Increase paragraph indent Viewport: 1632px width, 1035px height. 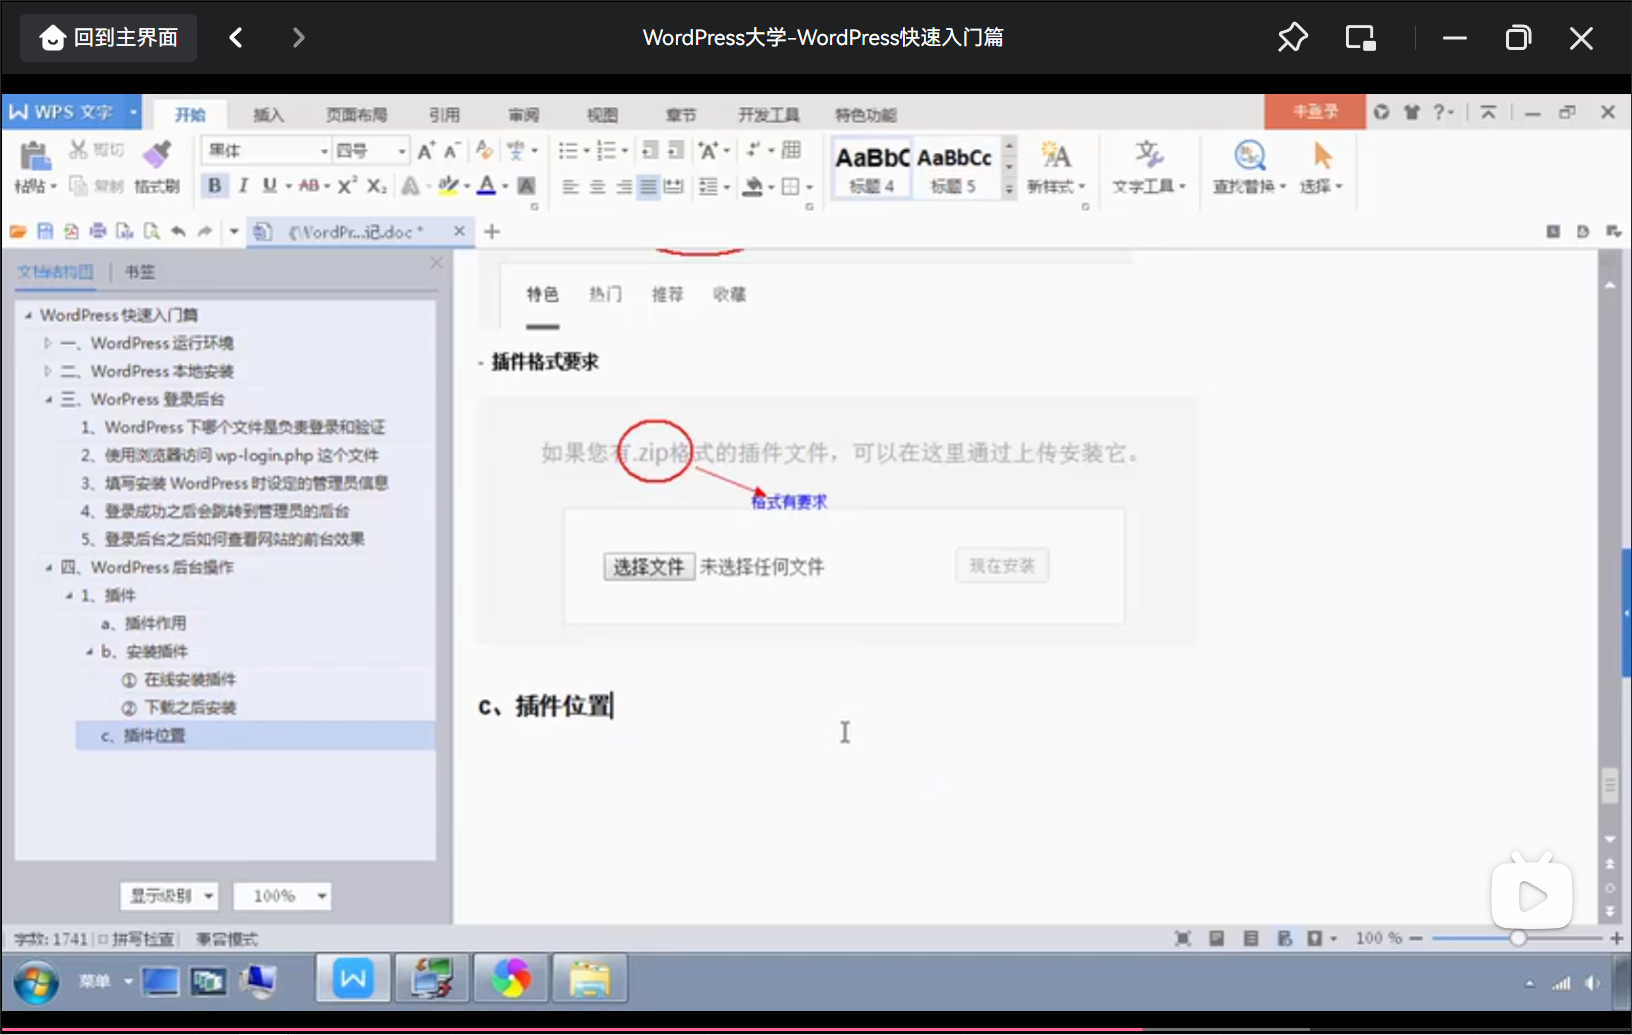click(676, 150)
